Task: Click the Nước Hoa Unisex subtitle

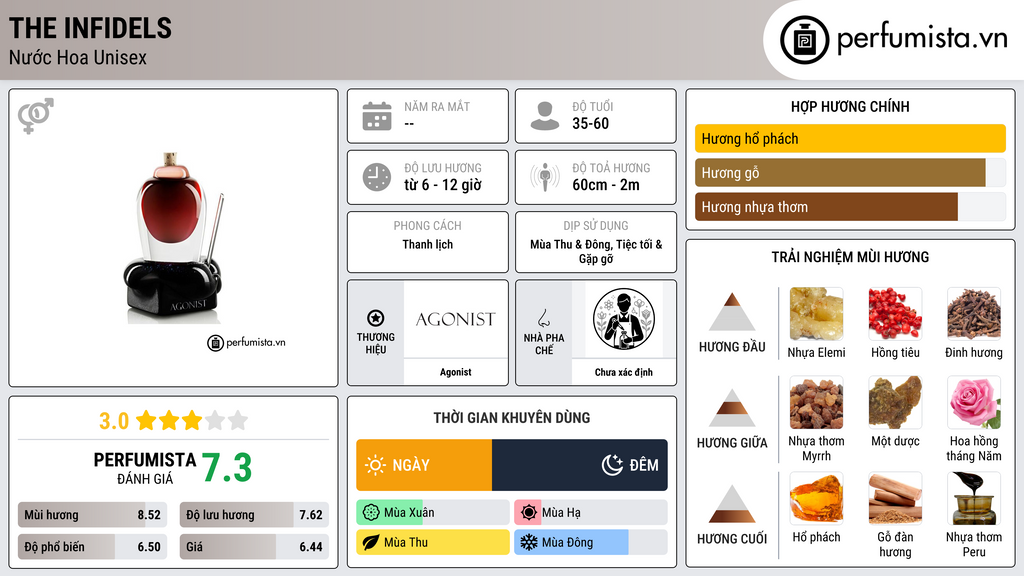Action: 78,57
